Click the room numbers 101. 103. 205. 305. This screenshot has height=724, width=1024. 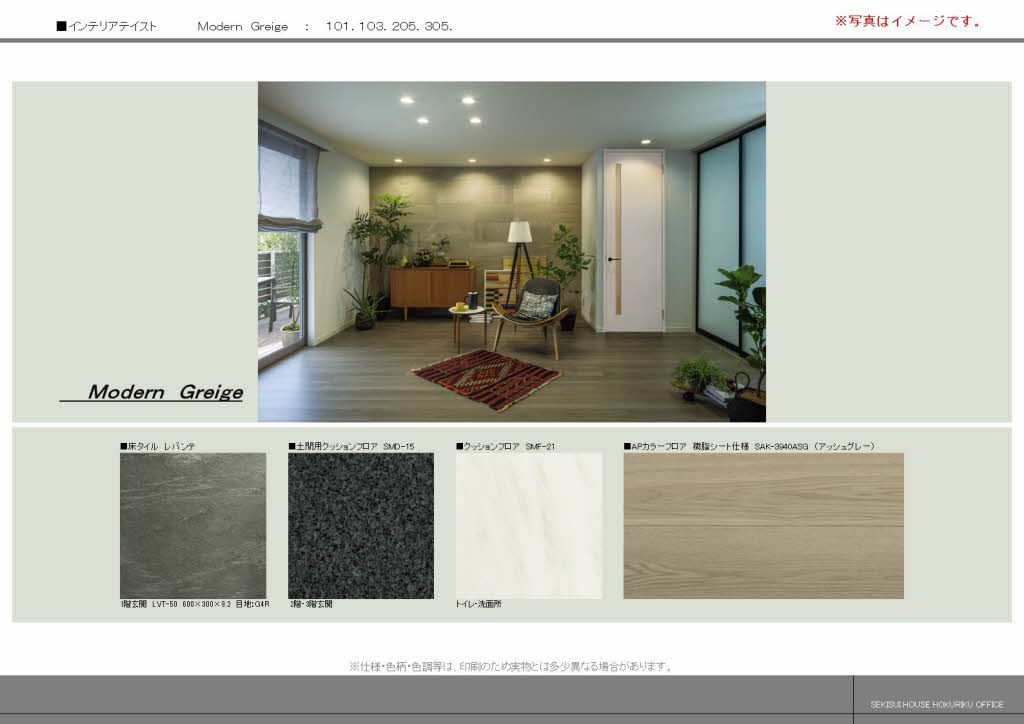pos(389,26)
